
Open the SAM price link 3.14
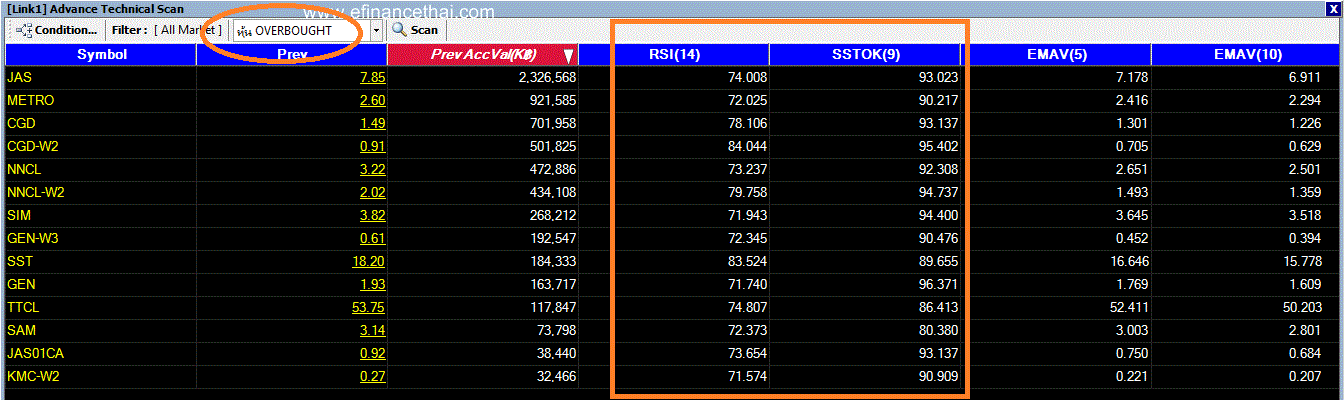click(x=373, y=330)
